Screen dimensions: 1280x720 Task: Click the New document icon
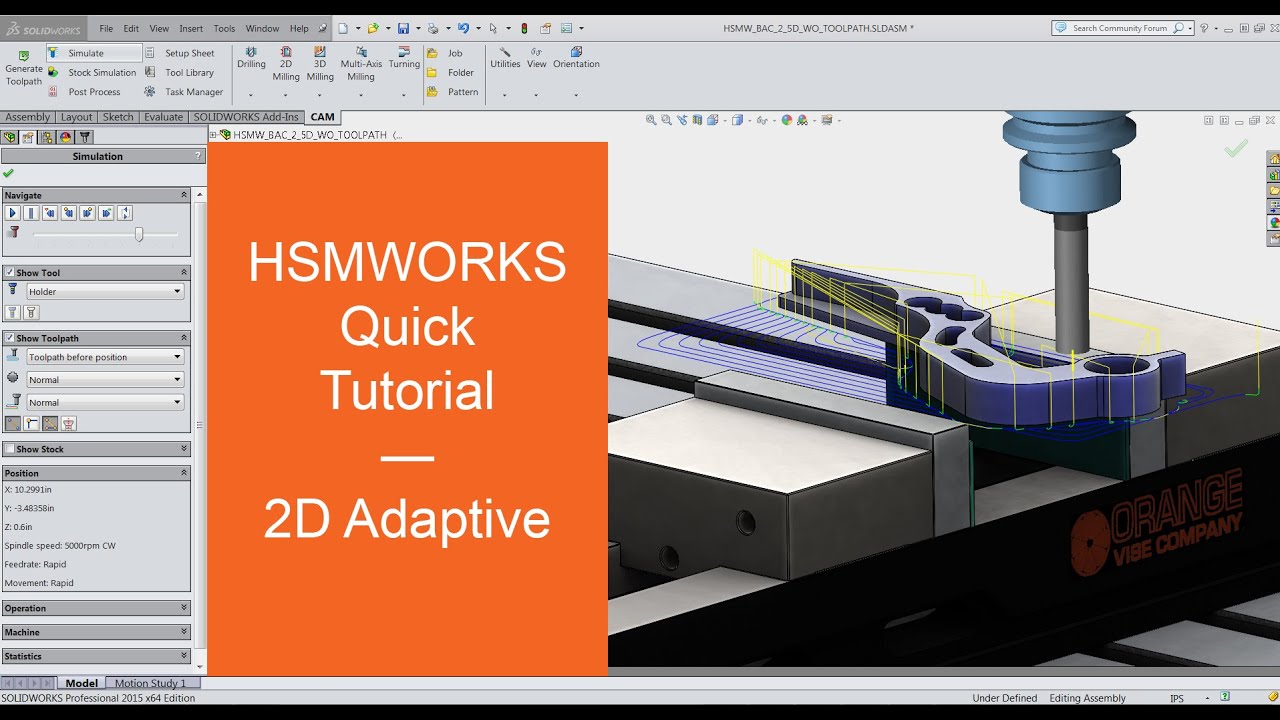[x=343, y=28]
